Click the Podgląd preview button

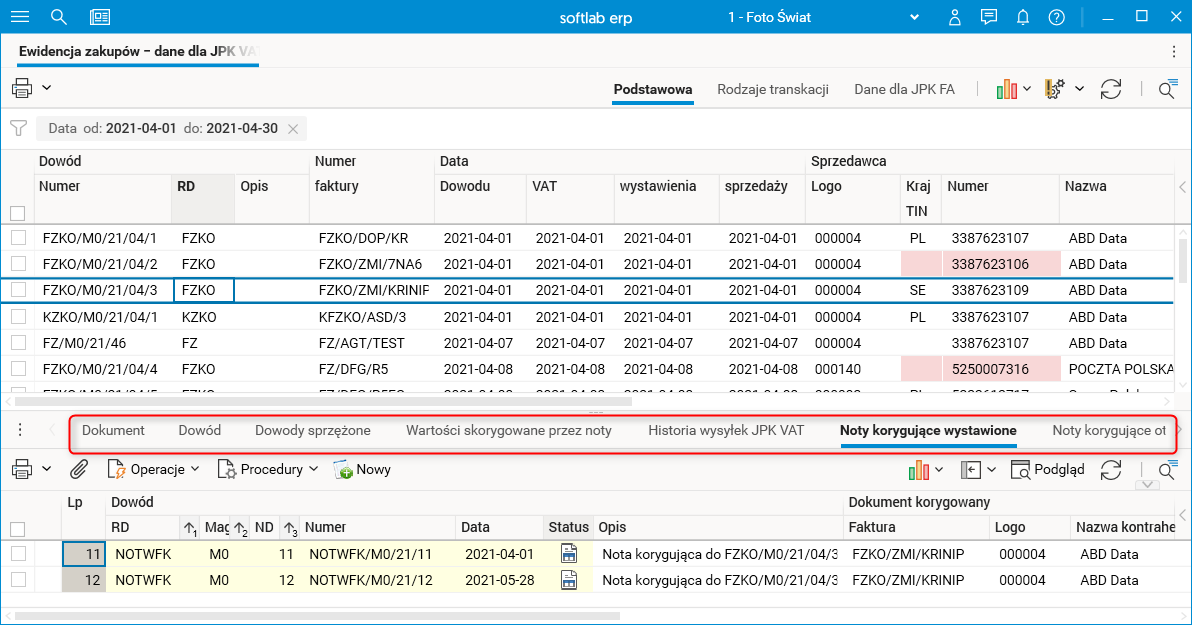(x=1047, y=469)
